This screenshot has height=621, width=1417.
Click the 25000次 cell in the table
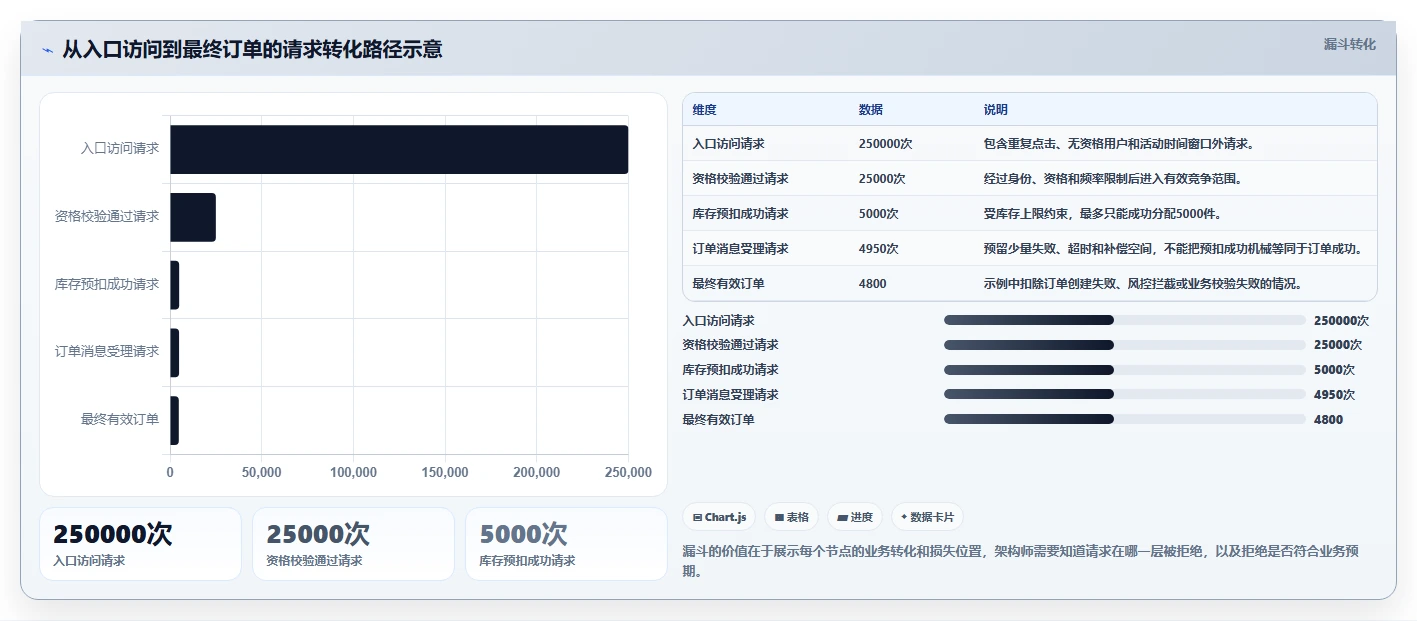(882, 179)
